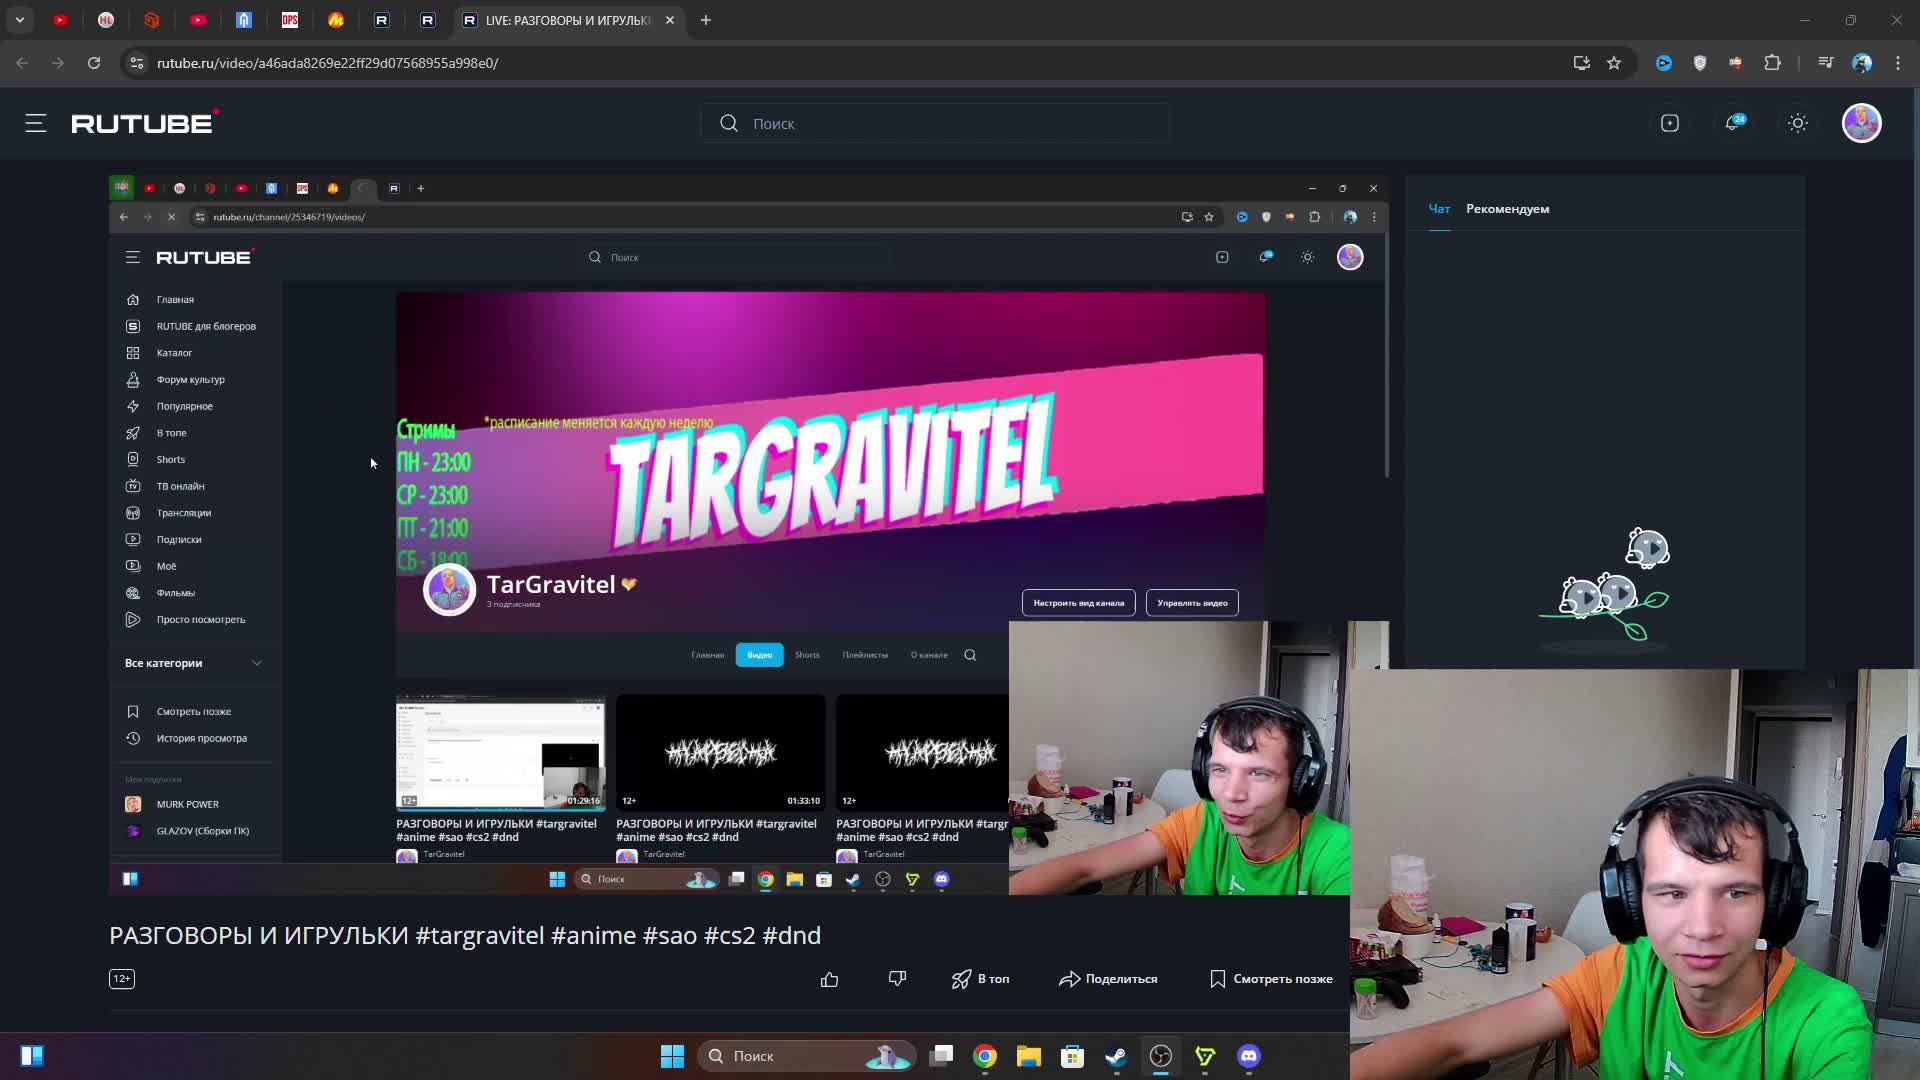The width and height of the screenshot is (1920, 1080).
Task: Open the Chrome profile avatar
Action: pyautogui.click(x=1862, y=63)
